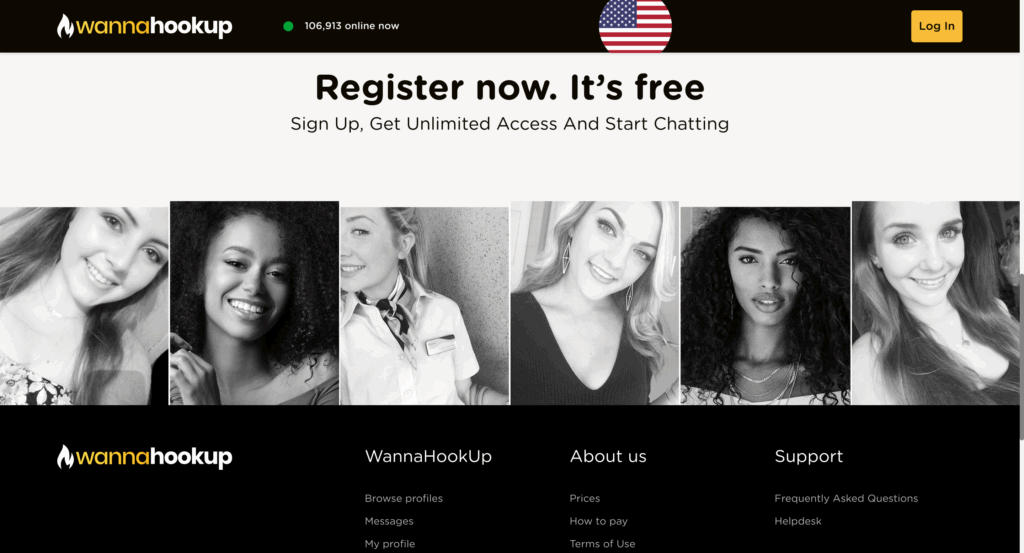Select photo of woman wearing layered necklaces

[765, 306]
